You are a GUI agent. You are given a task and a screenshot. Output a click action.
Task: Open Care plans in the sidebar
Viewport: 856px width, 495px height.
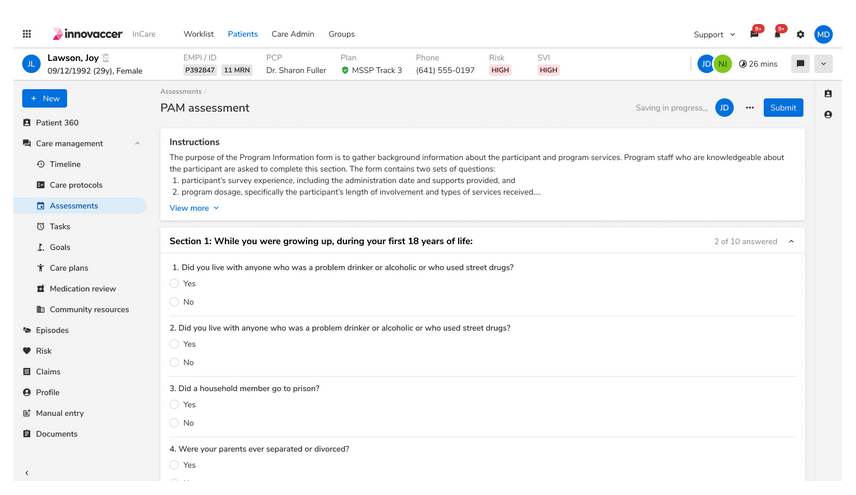(x=69, y=268)
